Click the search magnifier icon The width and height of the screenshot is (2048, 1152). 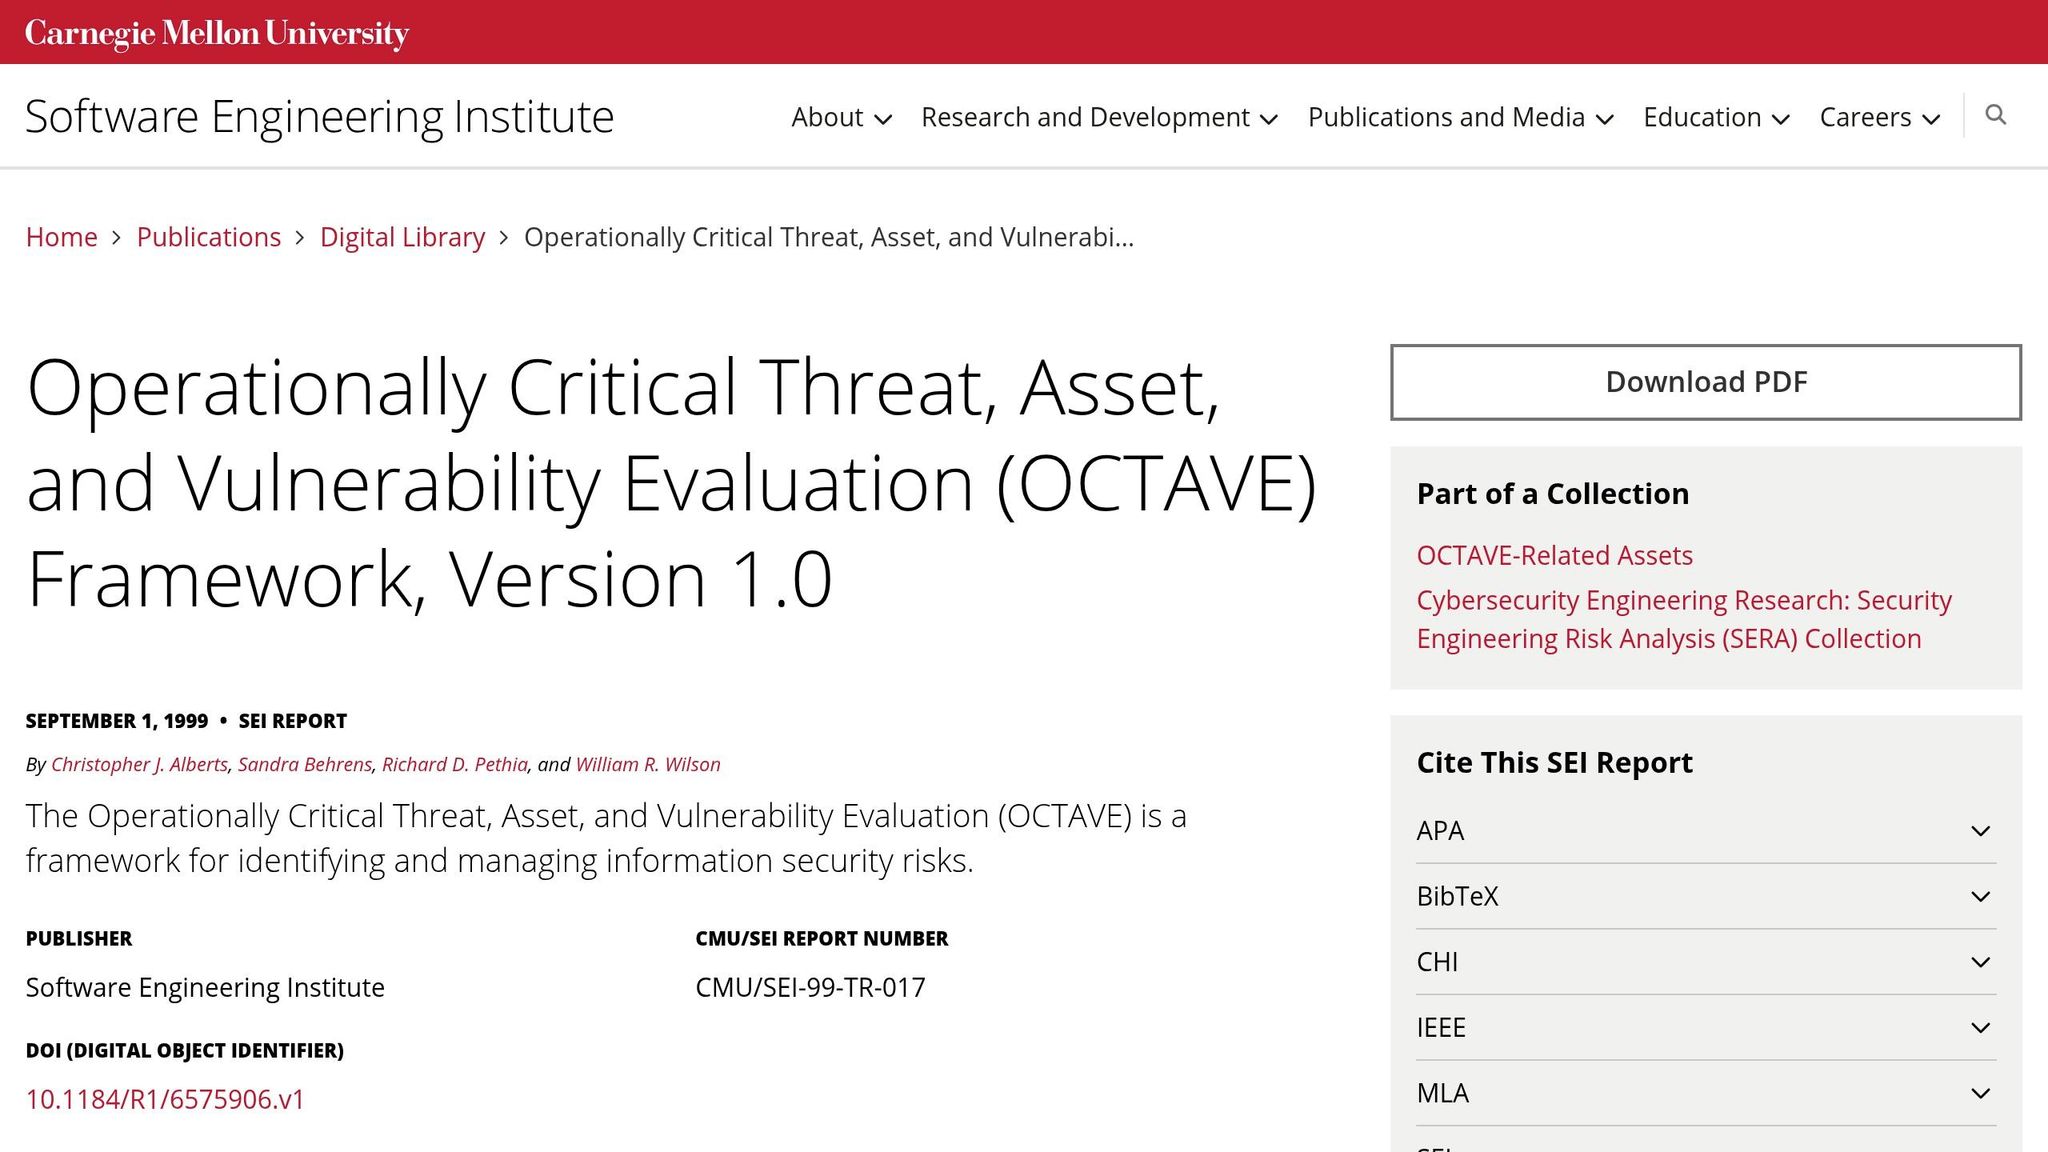click(x=1995, y=115)
